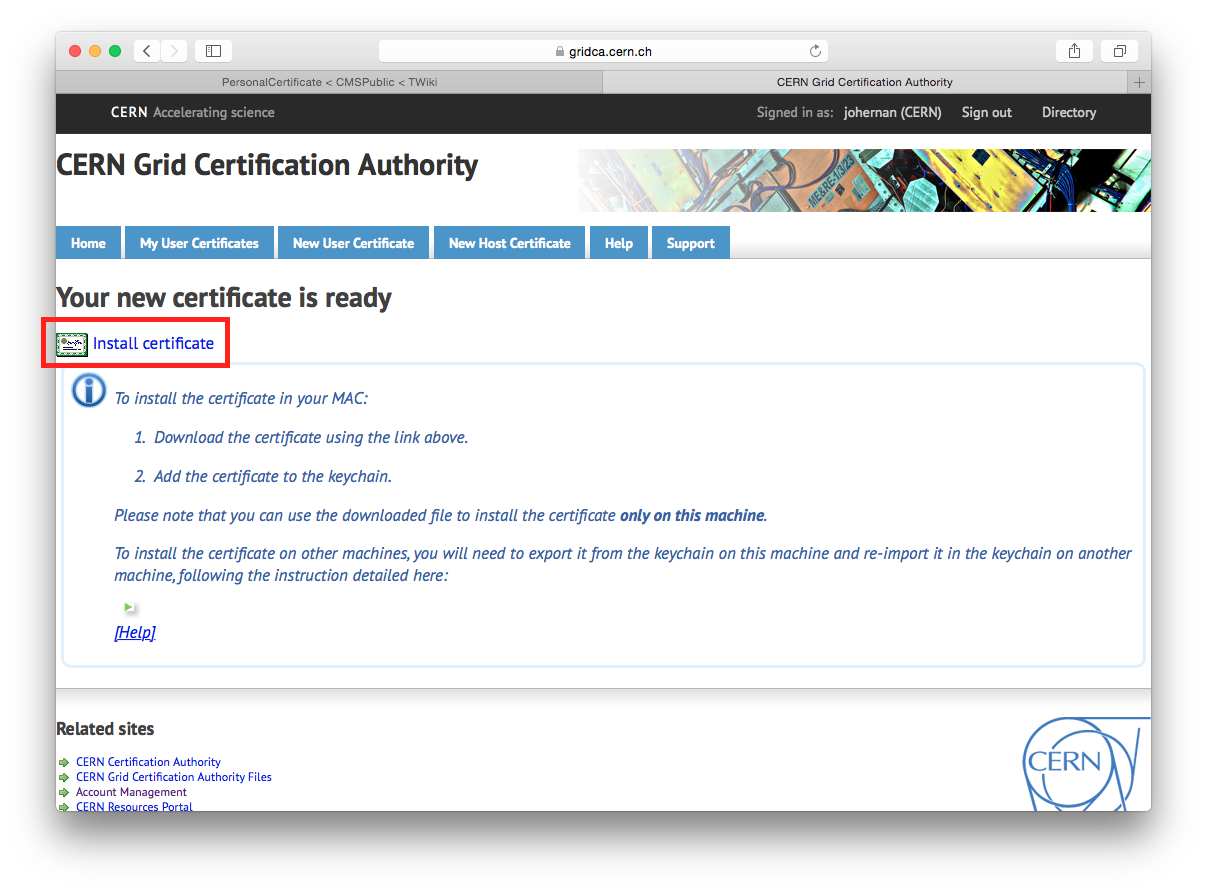The height and width of the screenshot is (891, 1207).
Task: Show all tabs overview in Safari
Action: click(1119, 51)
